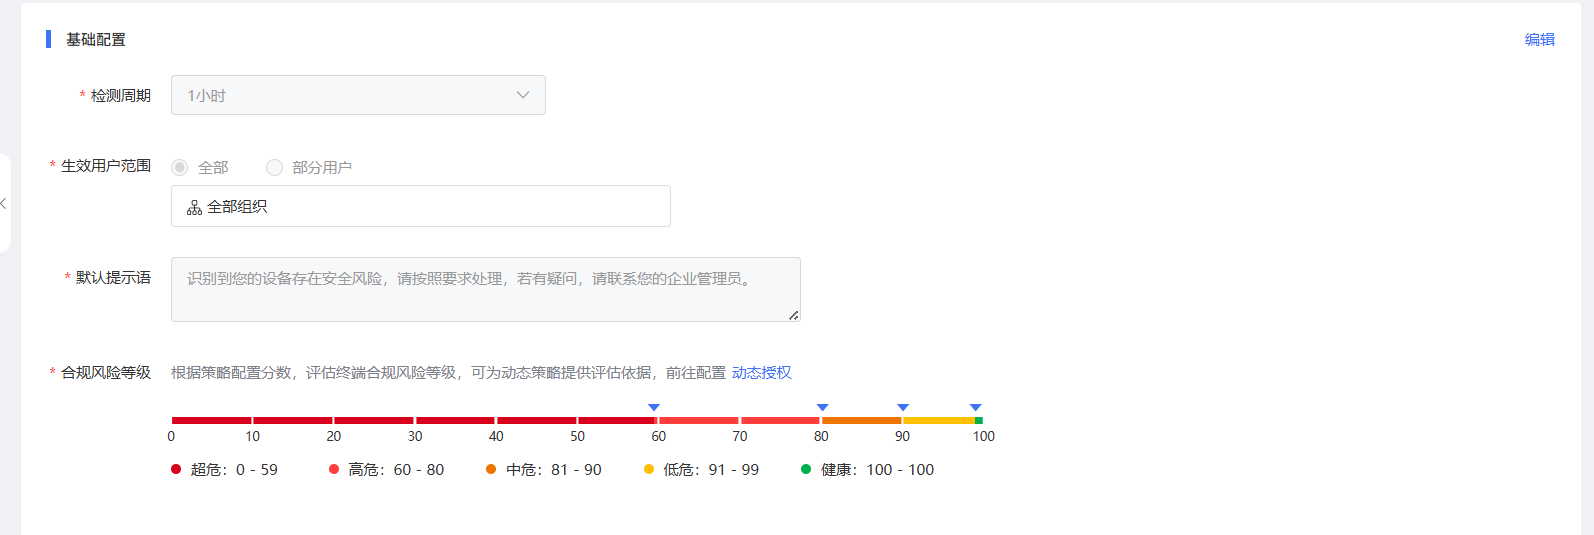1594x535 pixels.
Task: Open the 动态授权 link
Action: click(761, 373)
